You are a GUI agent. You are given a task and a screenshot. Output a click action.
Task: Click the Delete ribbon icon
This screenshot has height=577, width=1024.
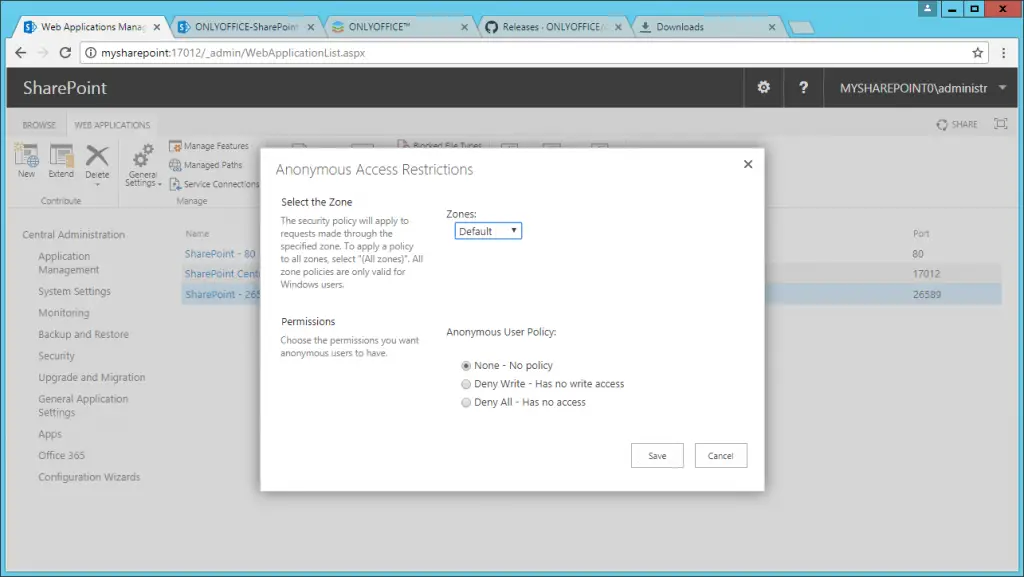[97, 161]
